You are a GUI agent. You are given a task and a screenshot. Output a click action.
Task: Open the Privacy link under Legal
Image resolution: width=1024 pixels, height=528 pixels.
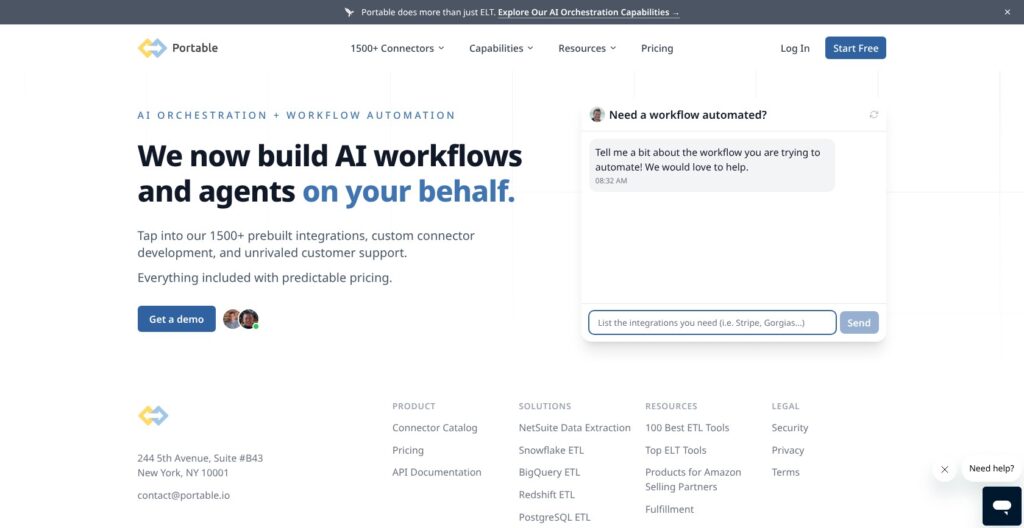click(788, 450)
